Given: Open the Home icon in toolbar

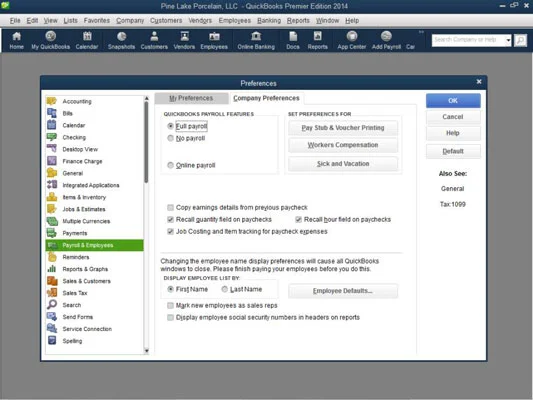Looking at the screenshot, I should coord(16,40).
